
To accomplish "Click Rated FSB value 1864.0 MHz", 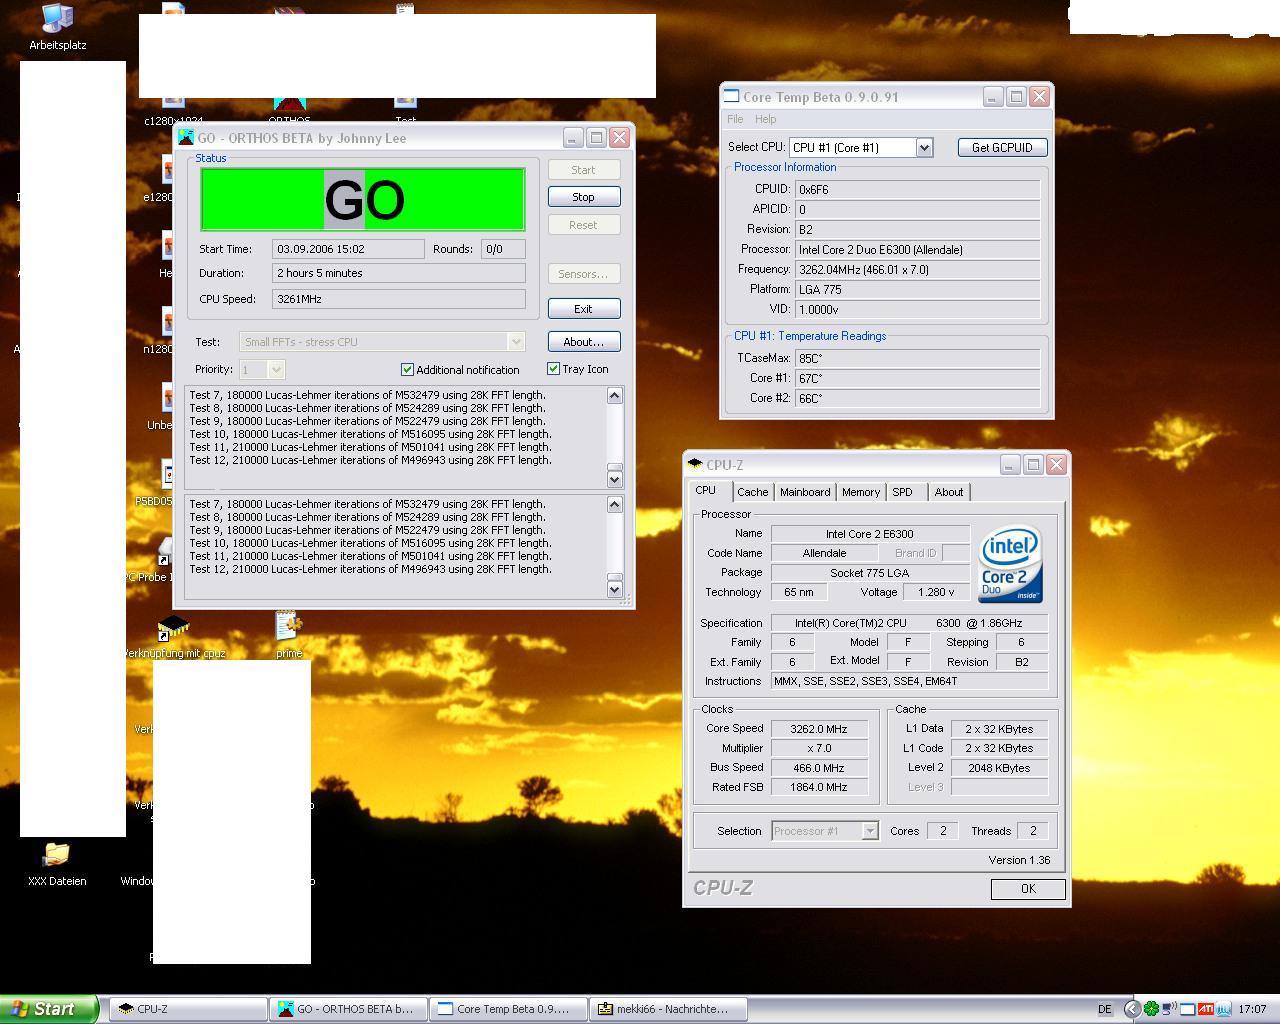I will click(x=819, y=787).
